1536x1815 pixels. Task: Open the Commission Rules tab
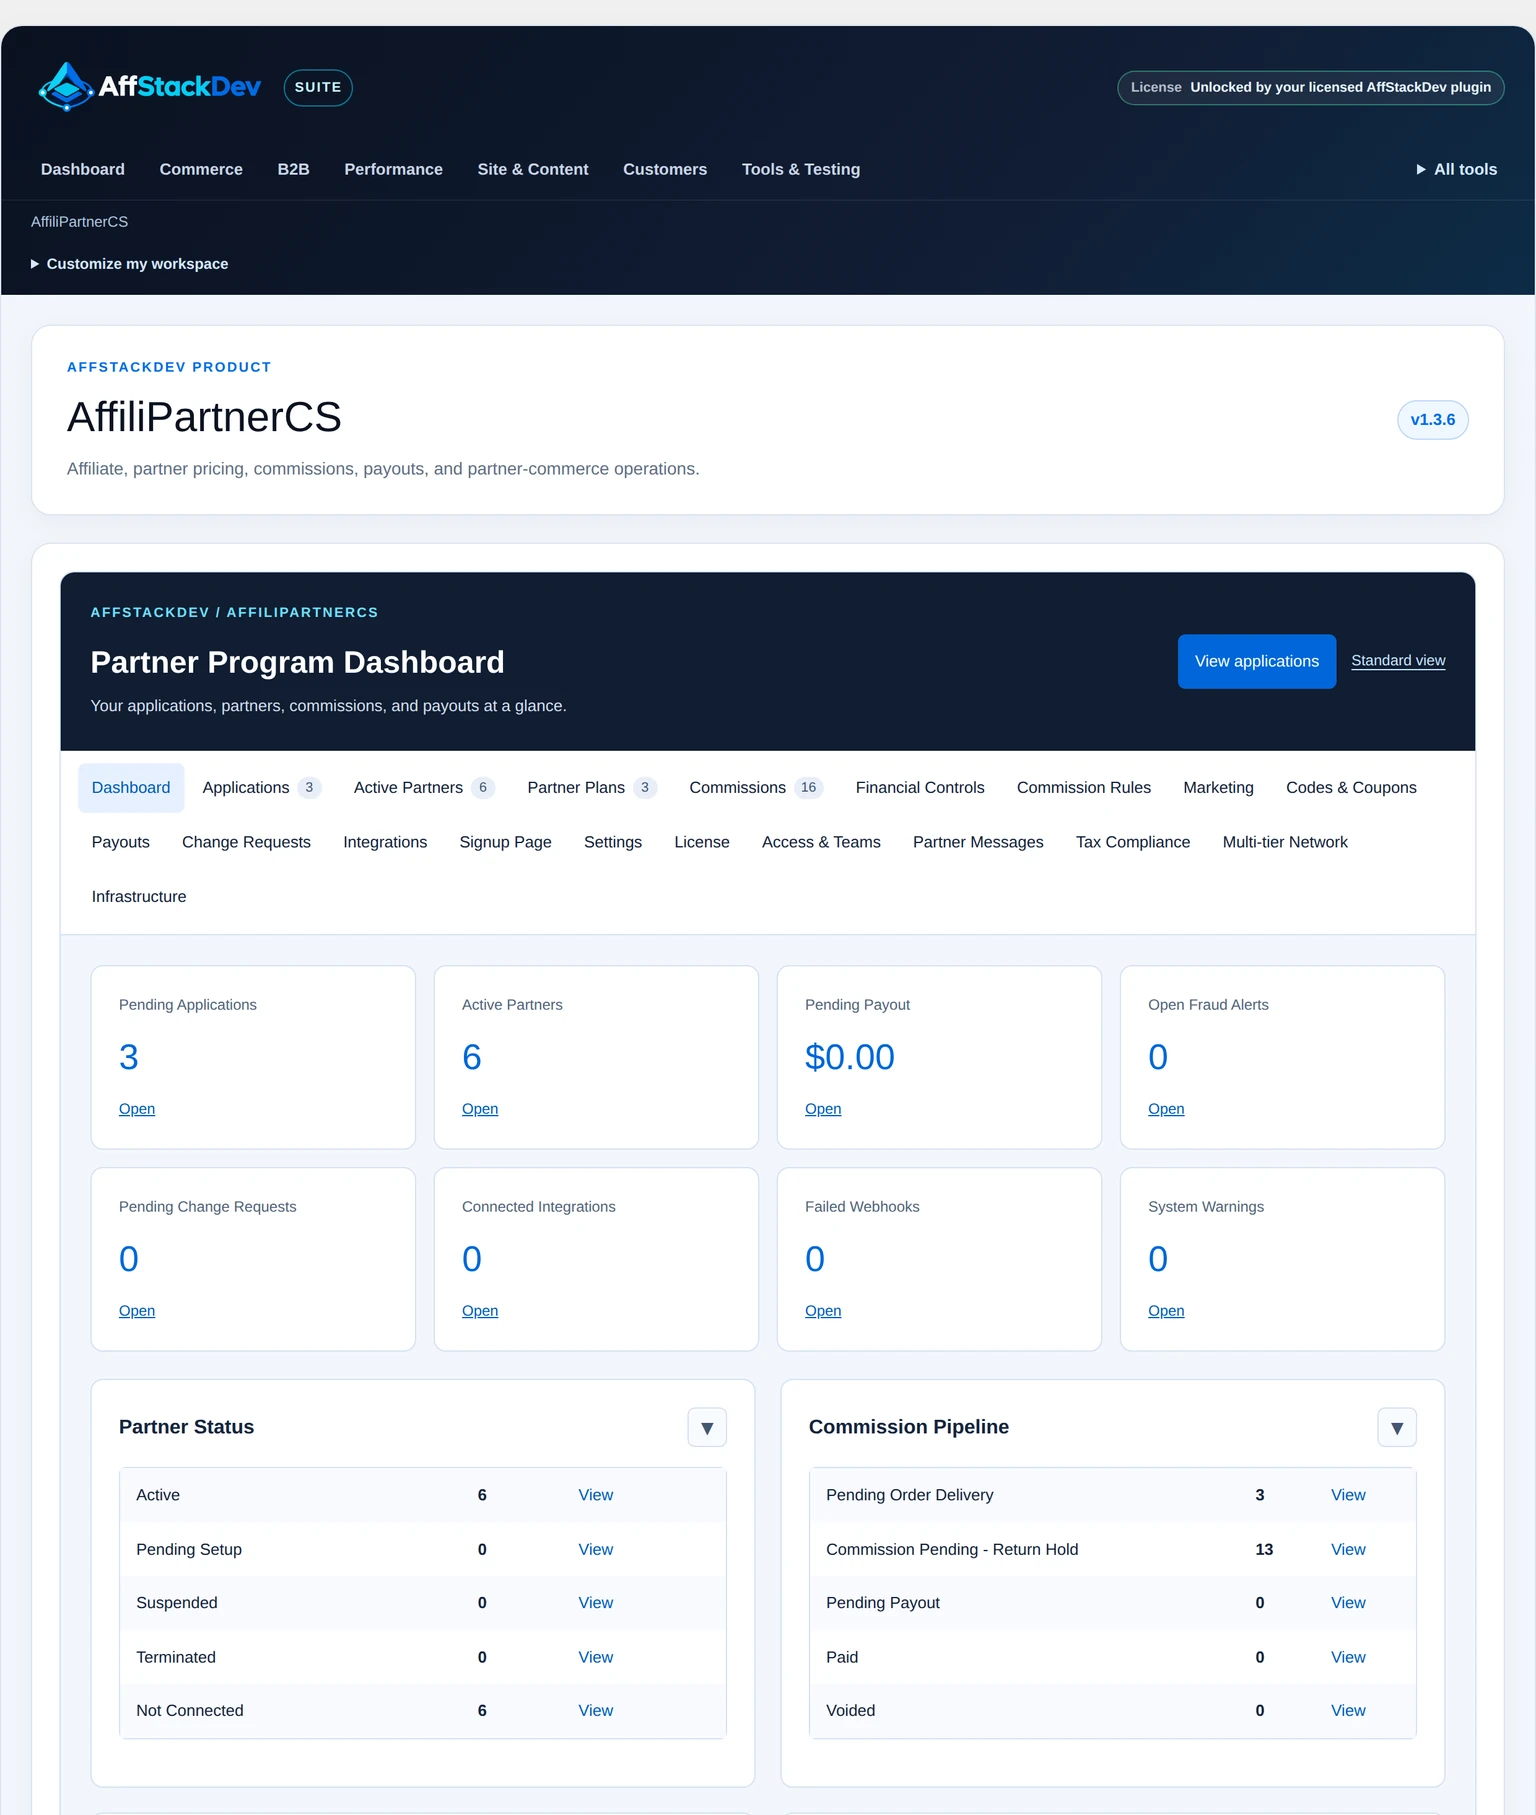pyautogui.click(x=1084, y=788)
